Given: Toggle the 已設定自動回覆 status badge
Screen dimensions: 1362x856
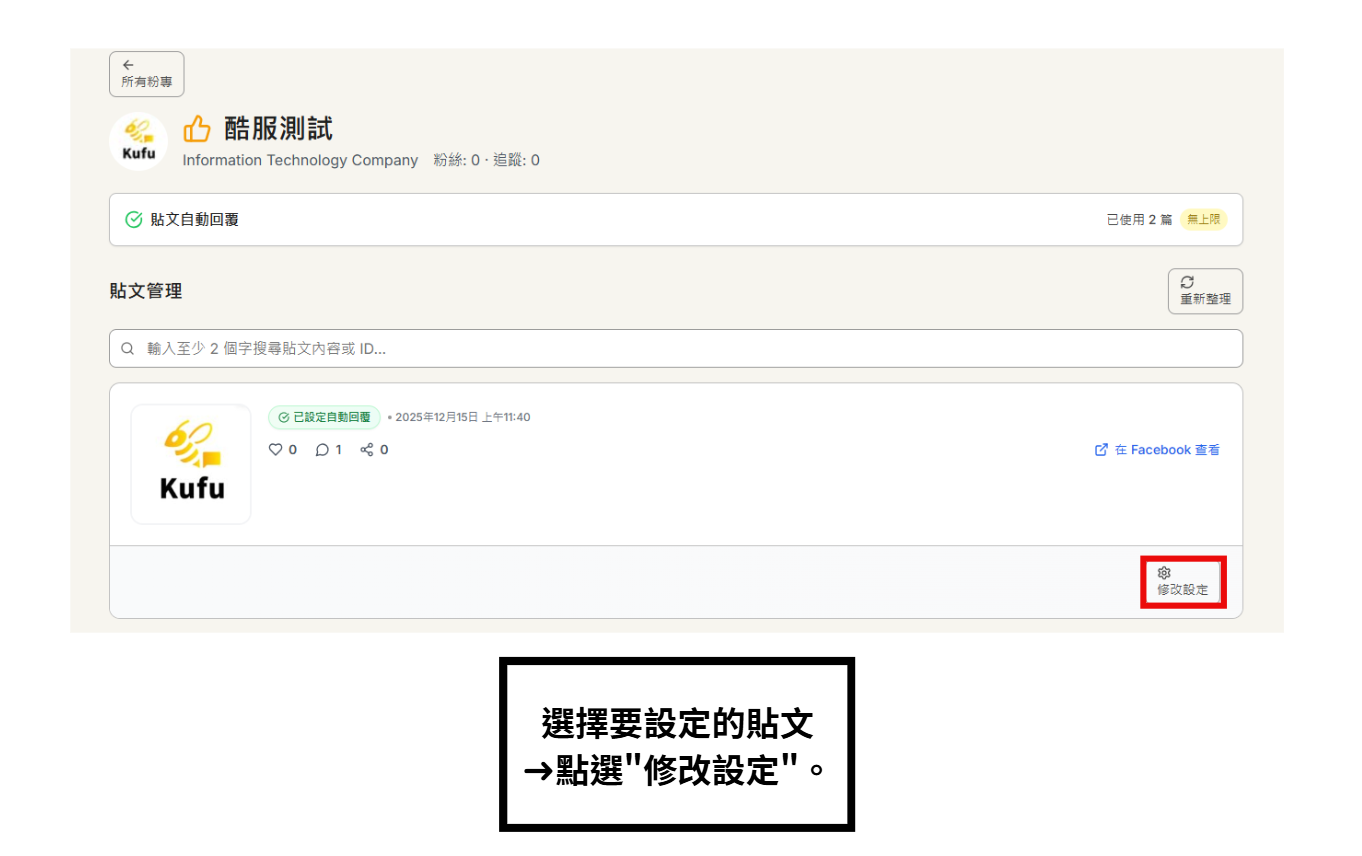Looking at the screenshot, I should tap(324, 417).
